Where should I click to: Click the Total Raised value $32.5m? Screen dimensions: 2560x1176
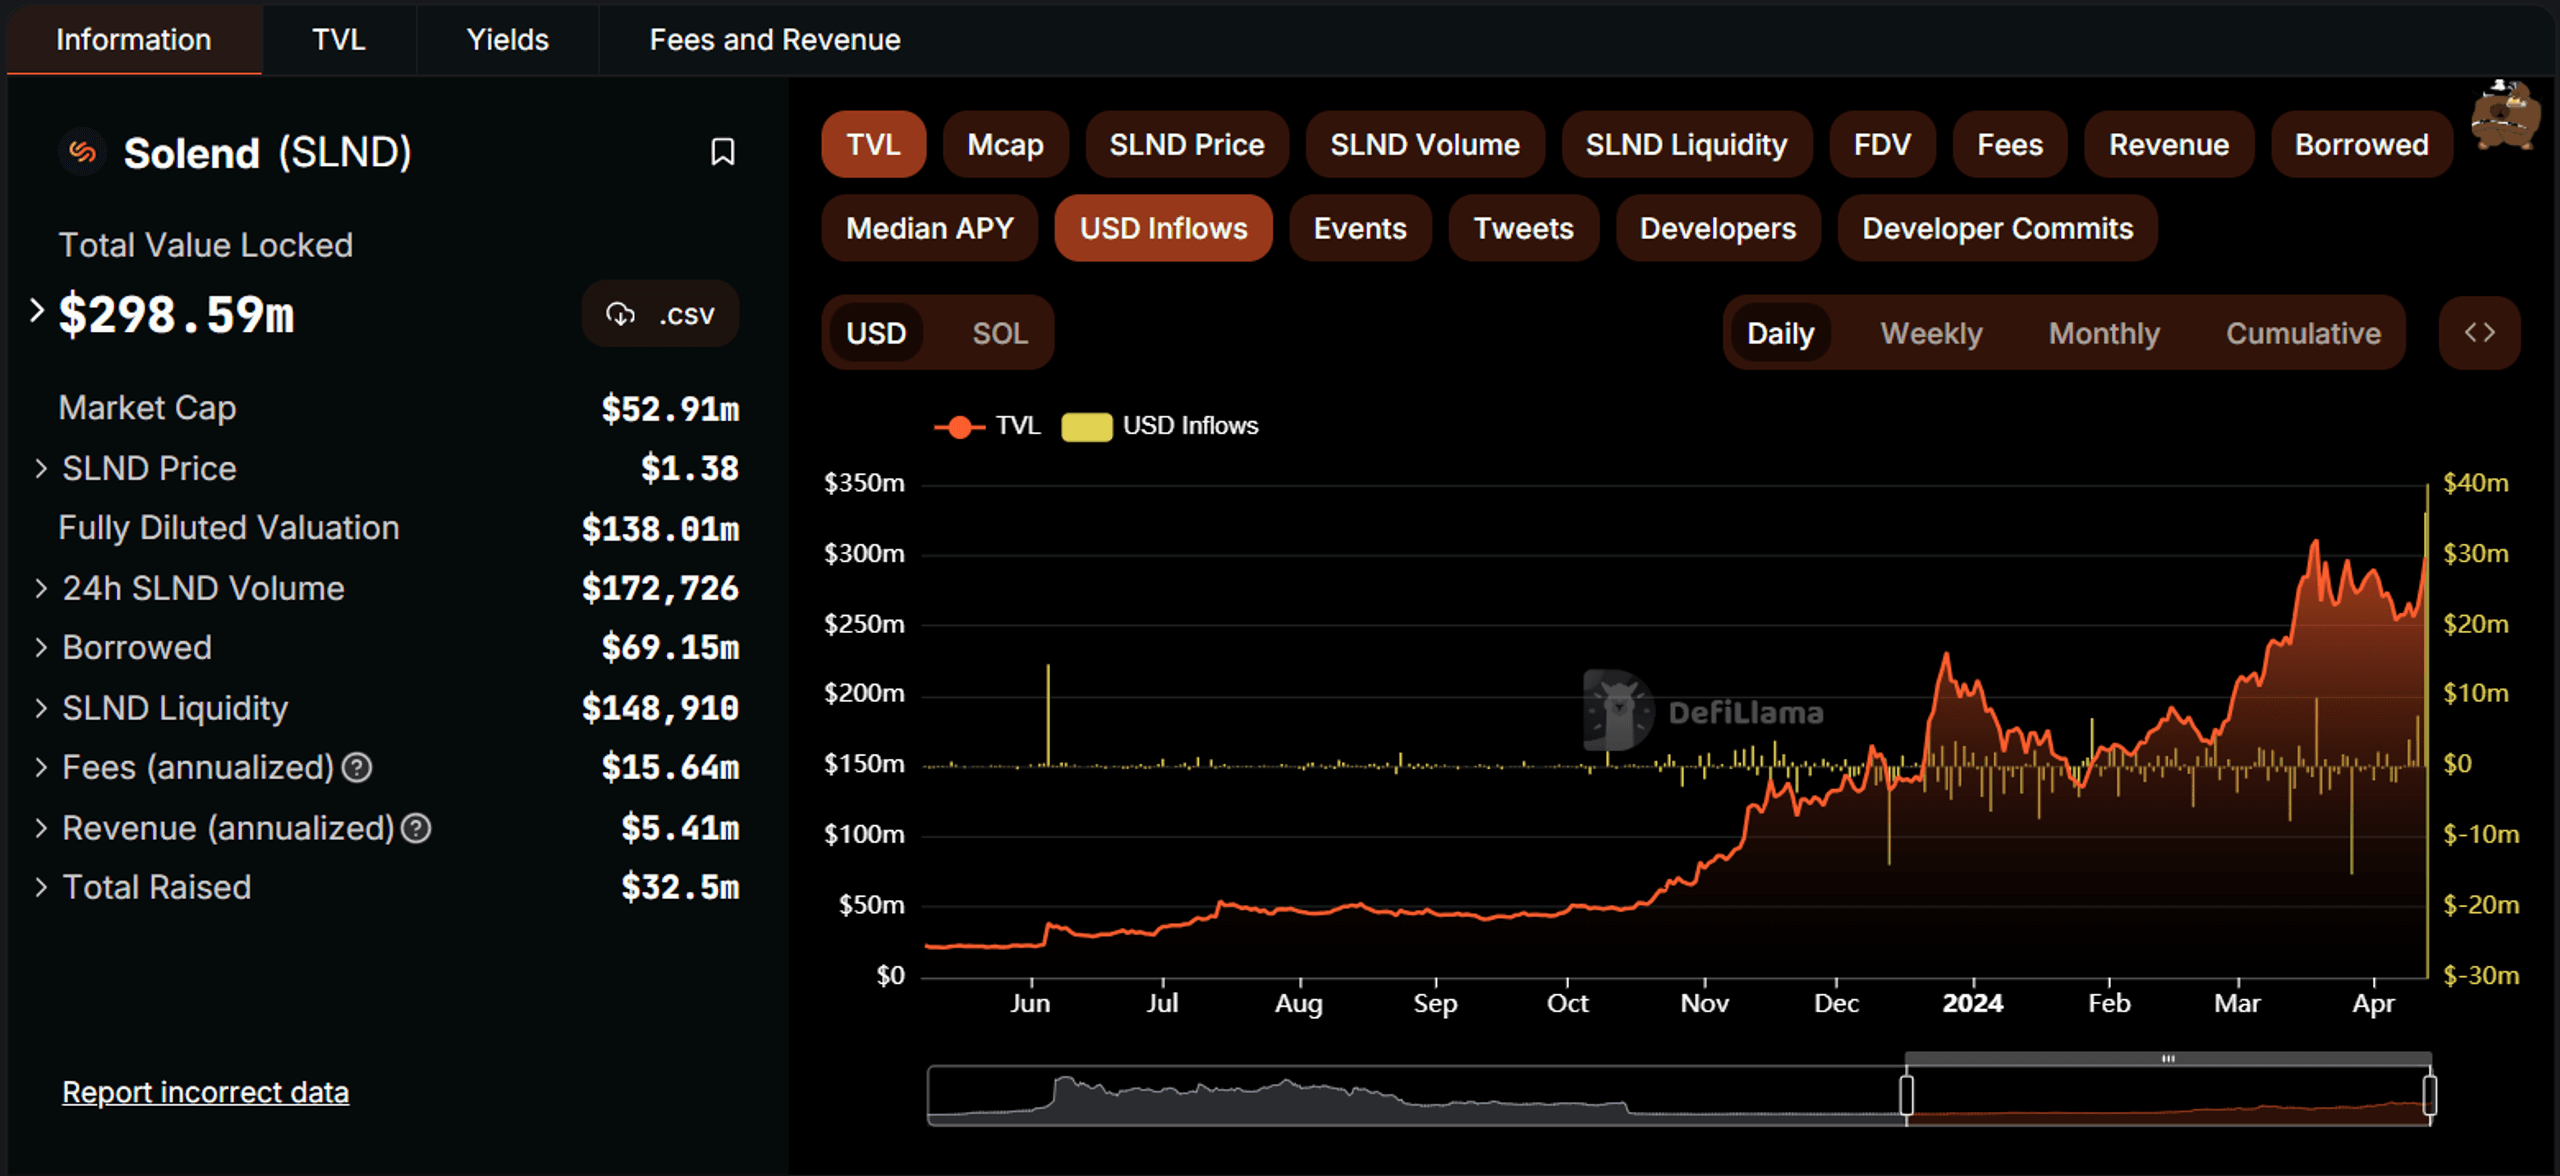click(x=680, y=888)
